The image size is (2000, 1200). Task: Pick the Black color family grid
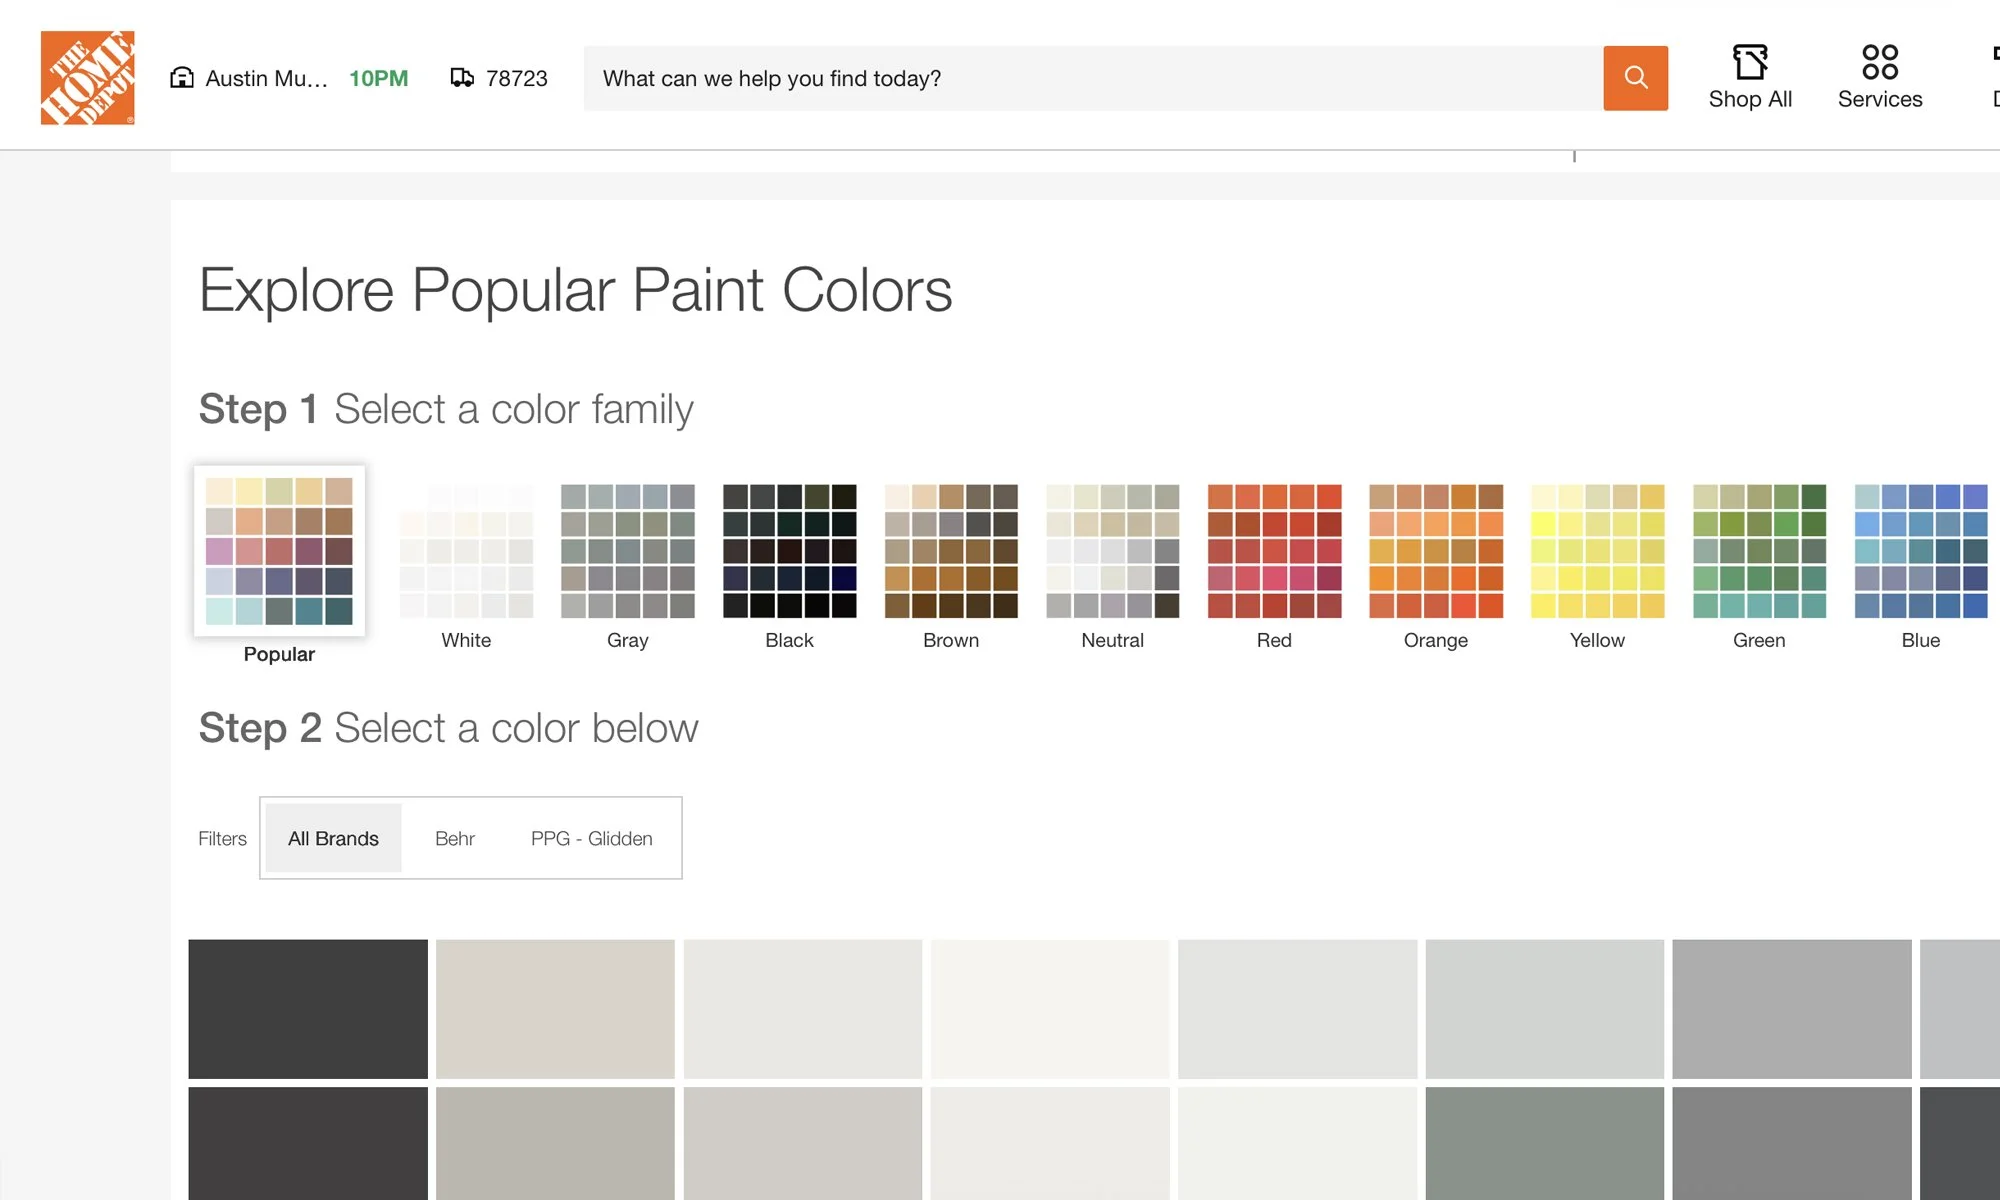pos(789,551)
